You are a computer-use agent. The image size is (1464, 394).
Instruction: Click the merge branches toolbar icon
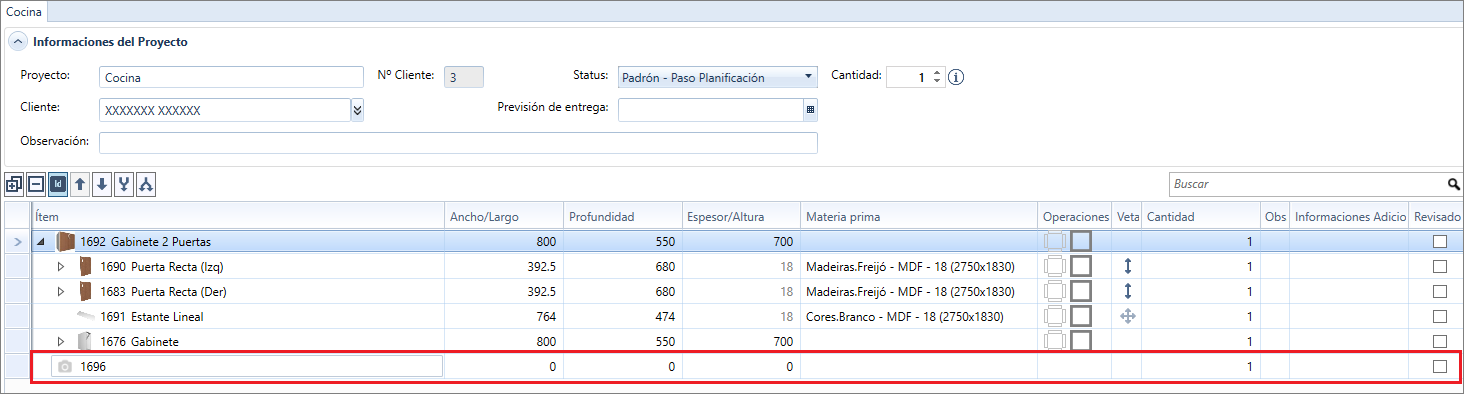coord(124,185)
